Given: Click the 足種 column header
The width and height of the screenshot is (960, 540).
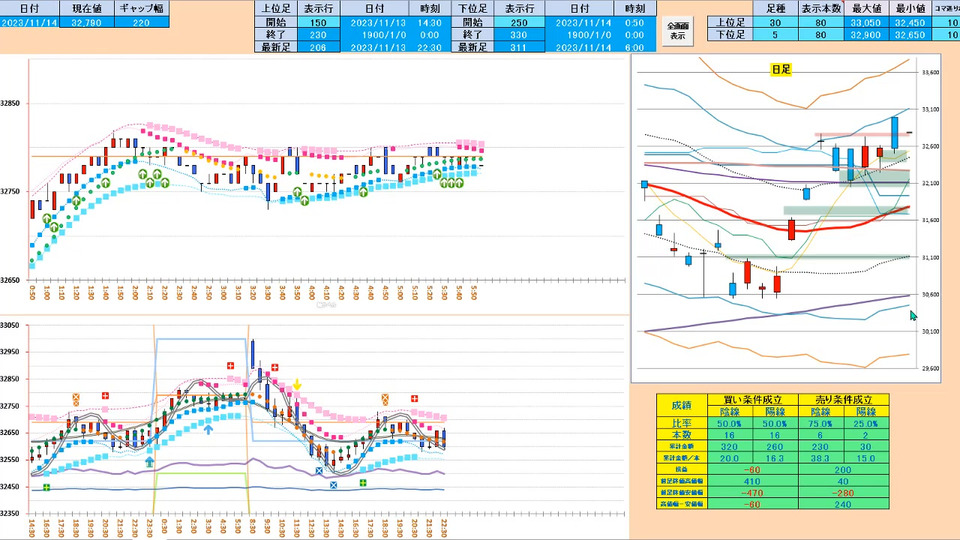Looking at the screenshot, I should (776, 9).
